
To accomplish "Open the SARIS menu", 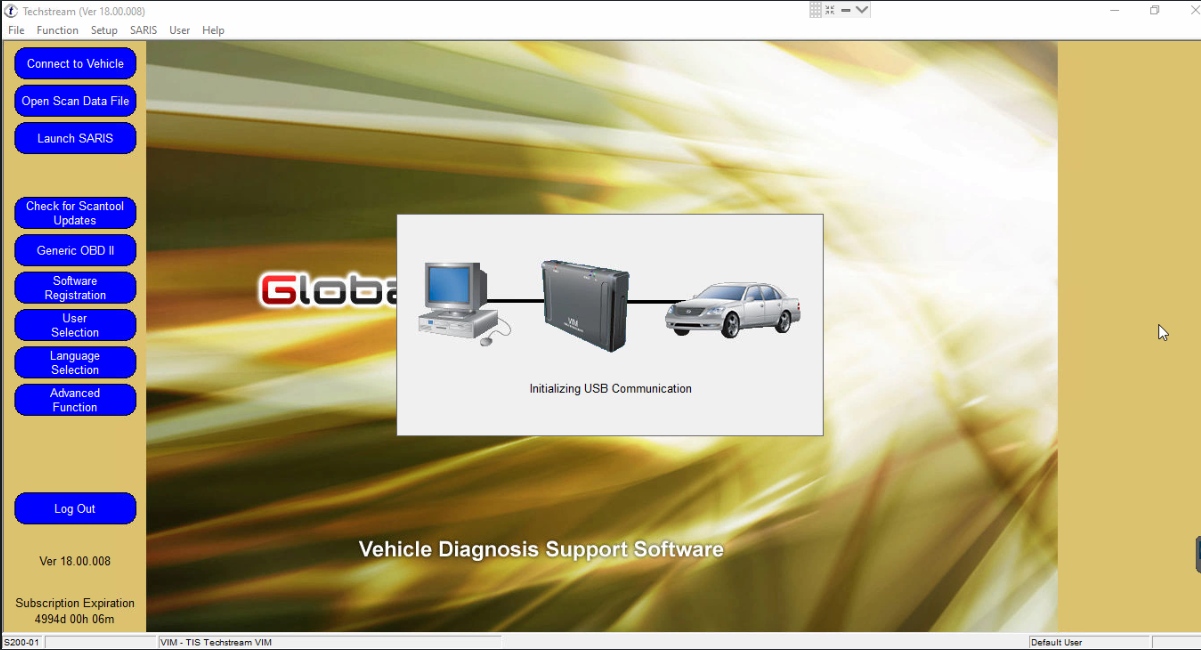I will tap(143, 30).
